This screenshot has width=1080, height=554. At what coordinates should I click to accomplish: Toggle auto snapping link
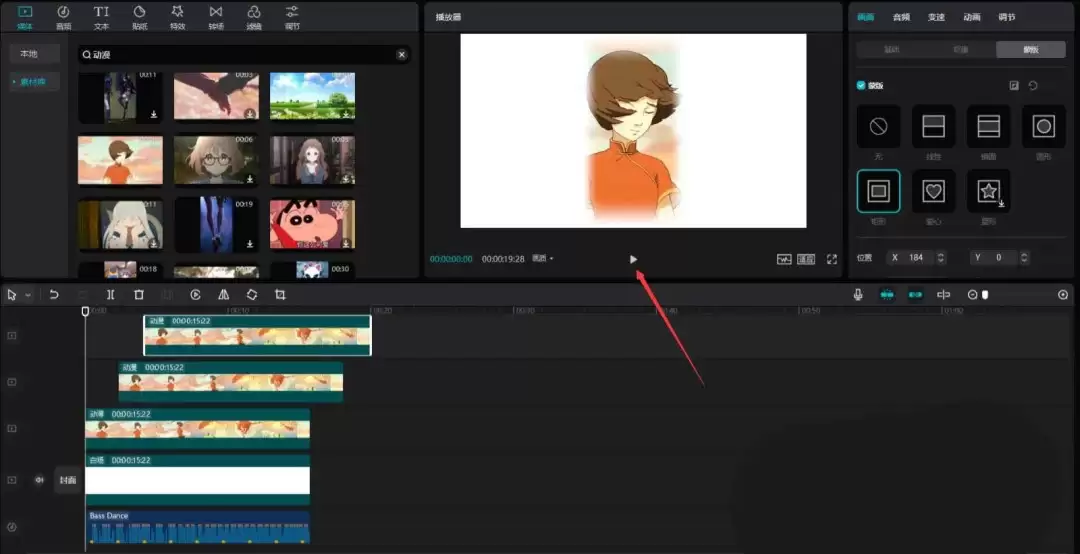pyautogui.click(x=915, y=295)
